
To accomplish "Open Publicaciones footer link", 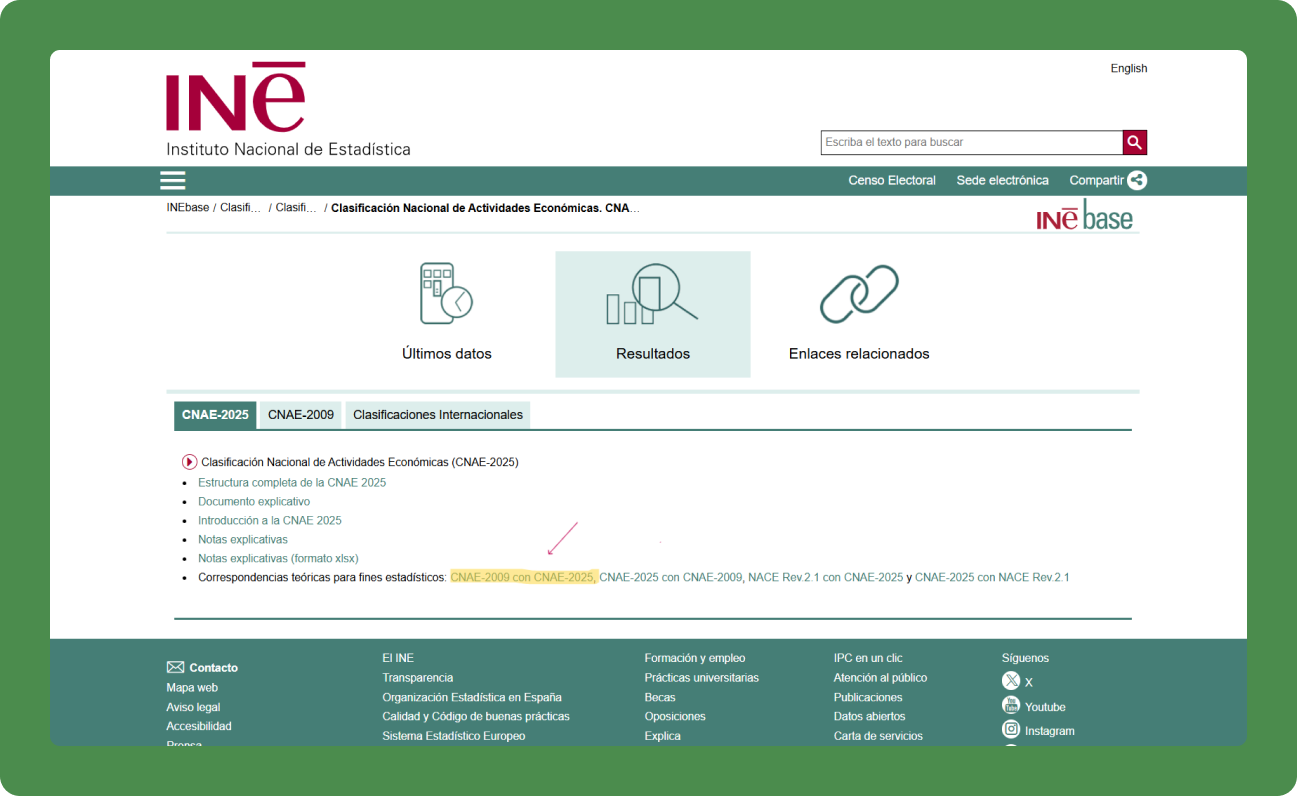I will tap(868, 697).
